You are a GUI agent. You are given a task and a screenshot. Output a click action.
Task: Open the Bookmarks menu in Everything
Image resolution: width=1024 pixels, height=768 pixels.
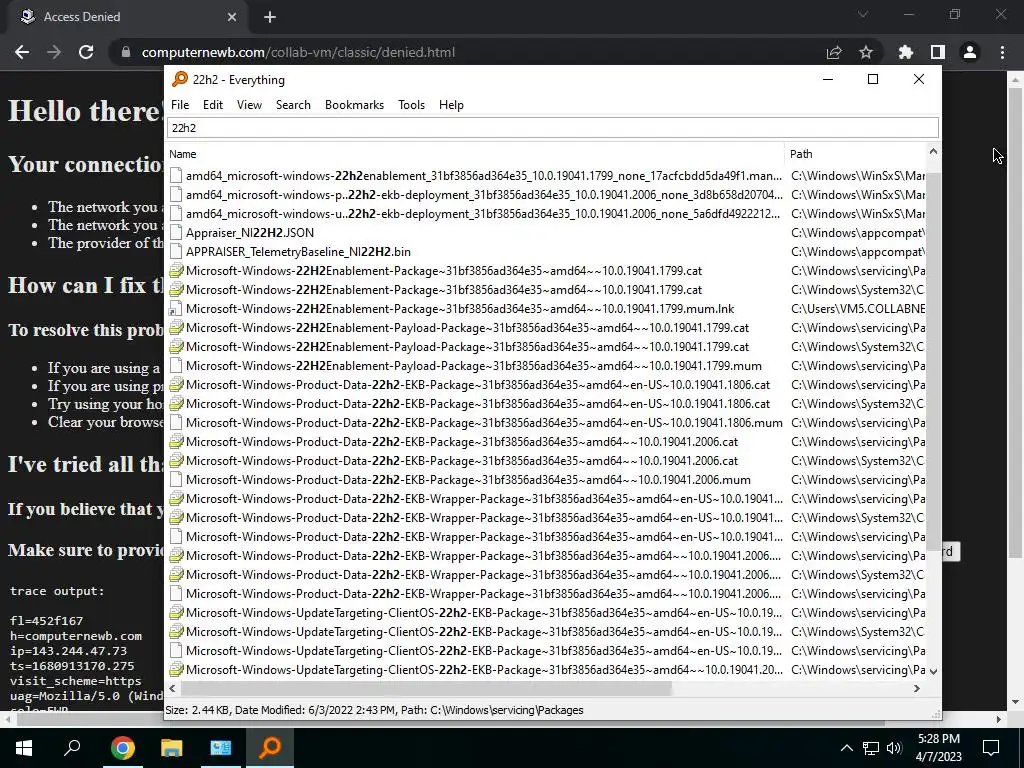coord(354,104)
